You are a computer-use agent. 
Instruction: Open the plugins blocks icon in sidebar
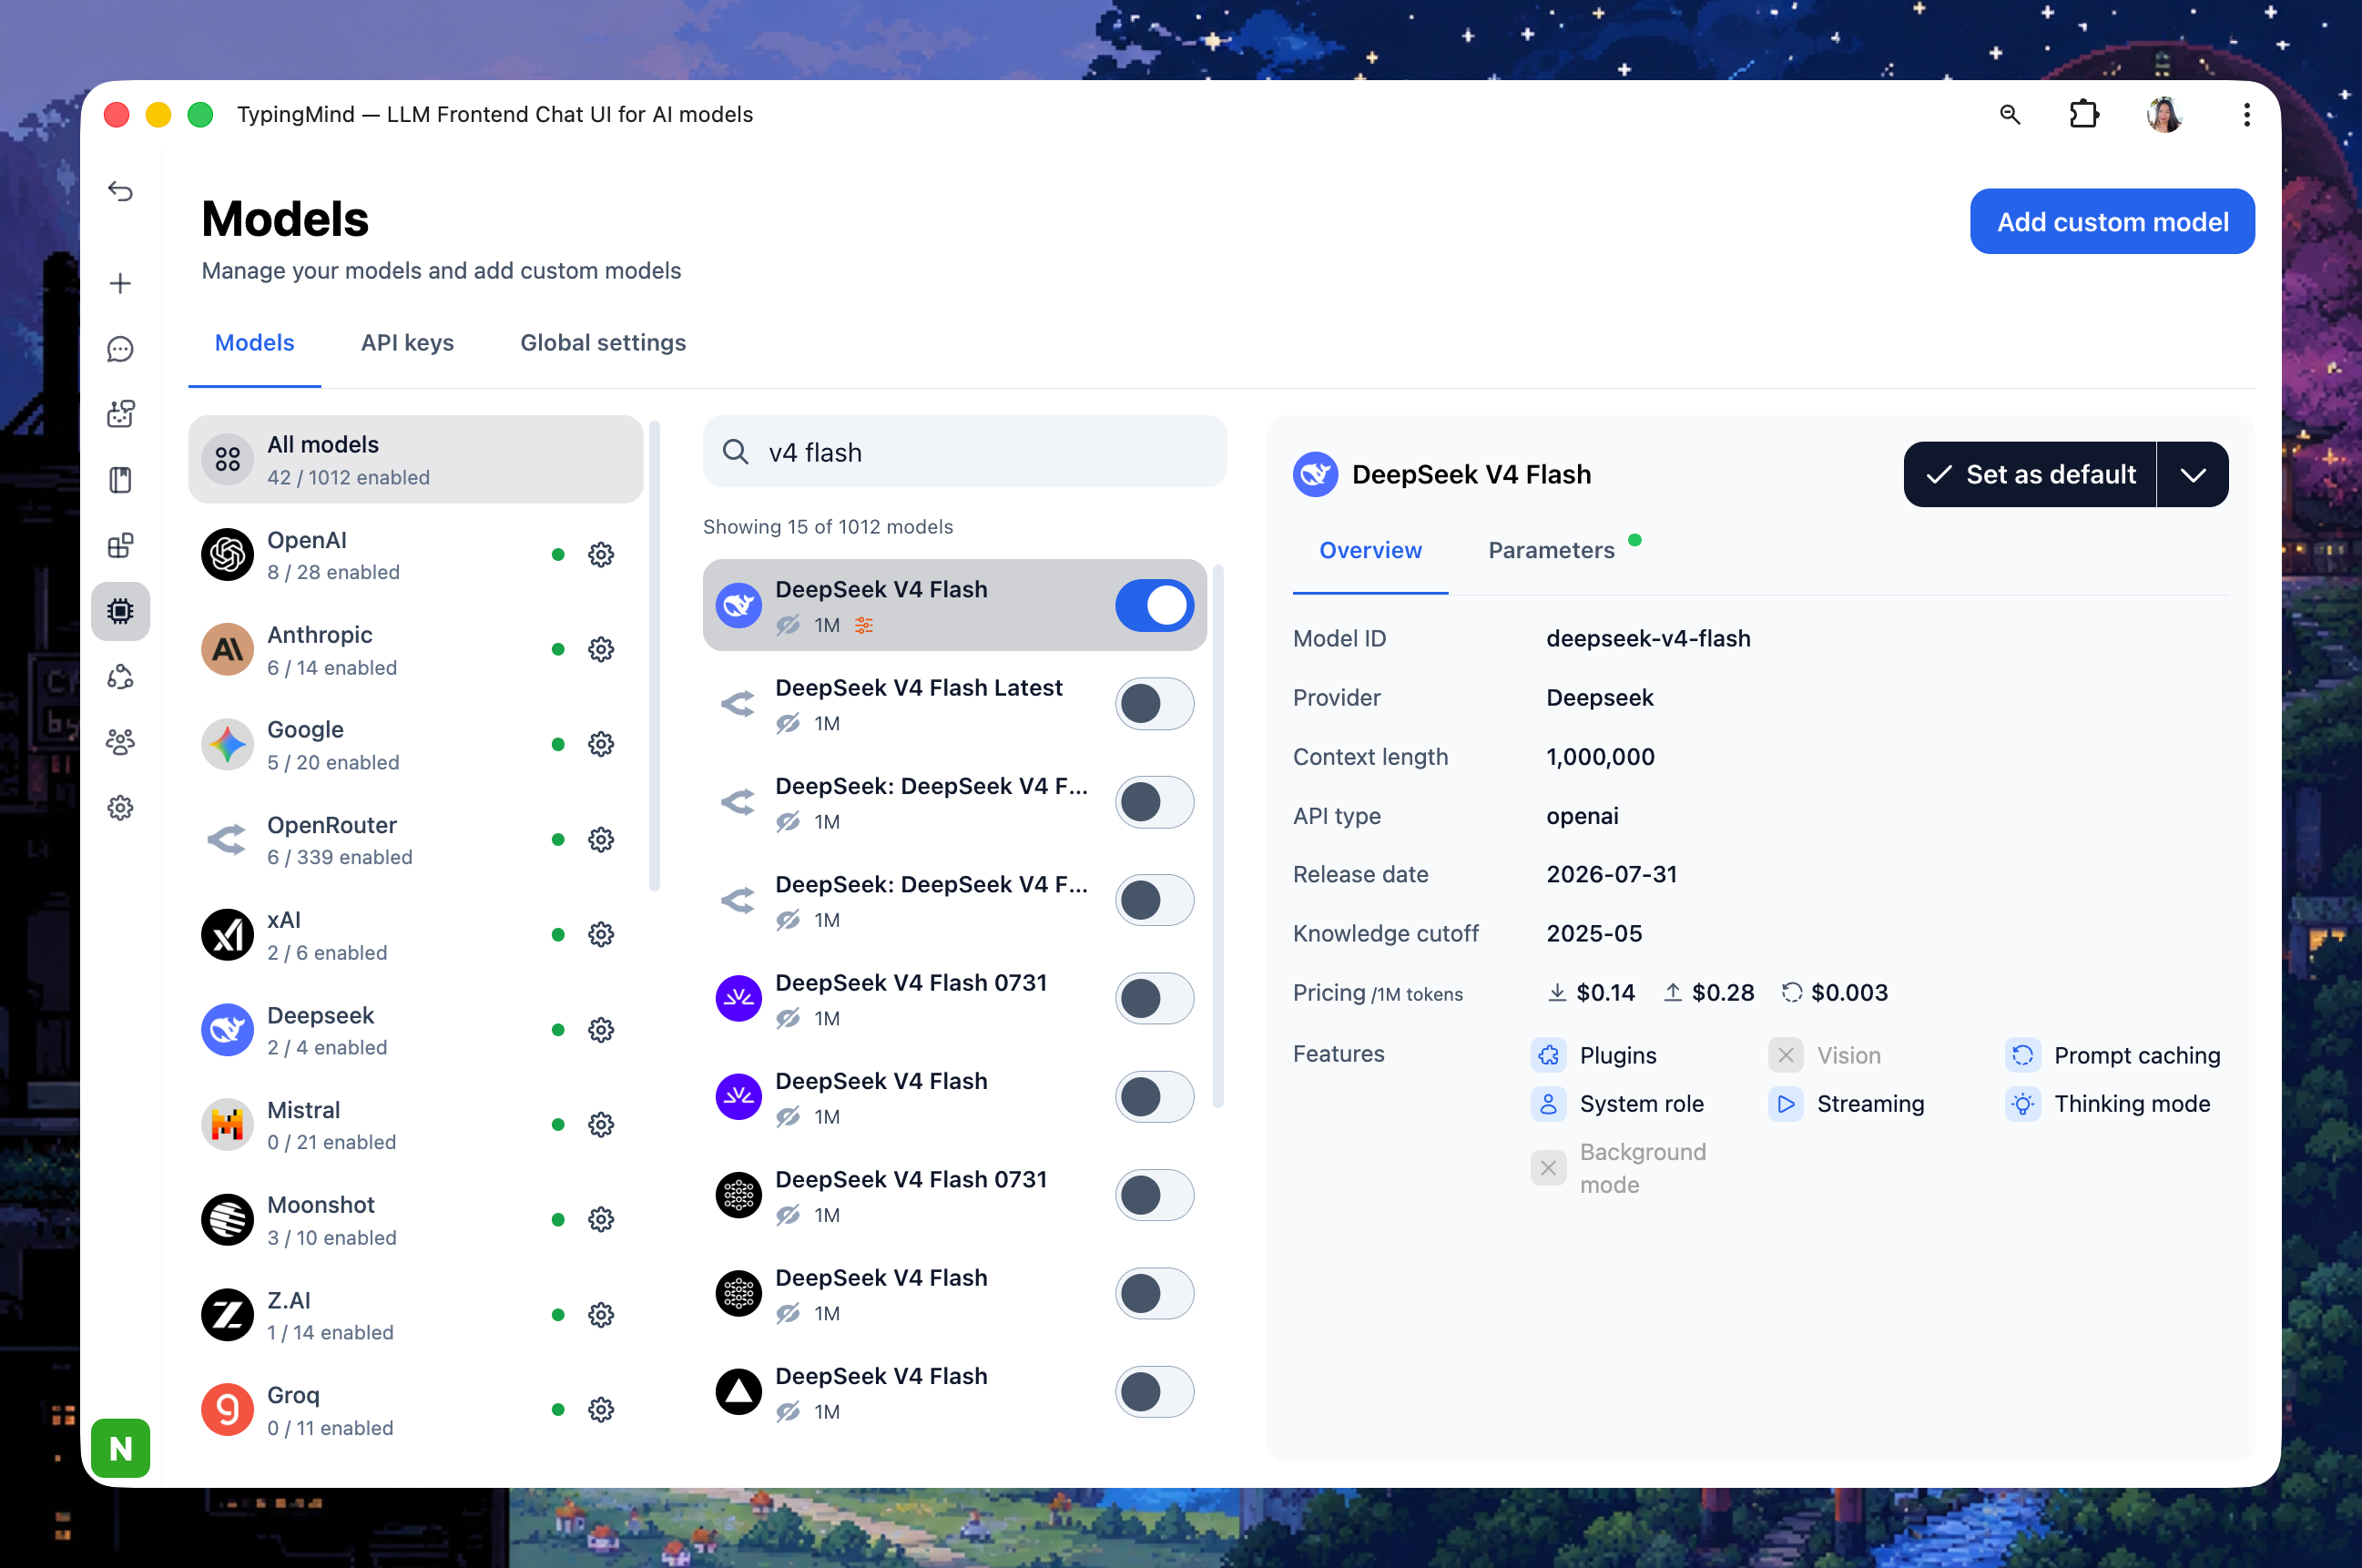coord(120,545)
